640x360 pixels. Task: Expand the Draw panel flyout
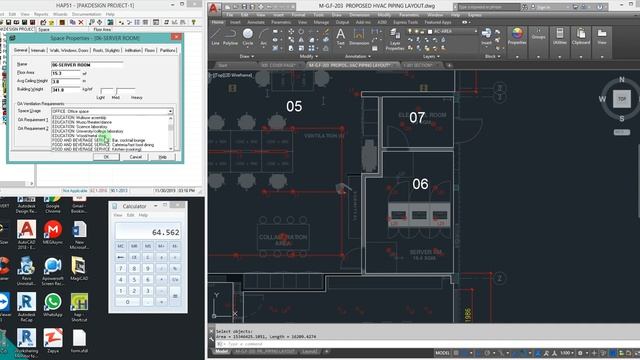[247, 56]
